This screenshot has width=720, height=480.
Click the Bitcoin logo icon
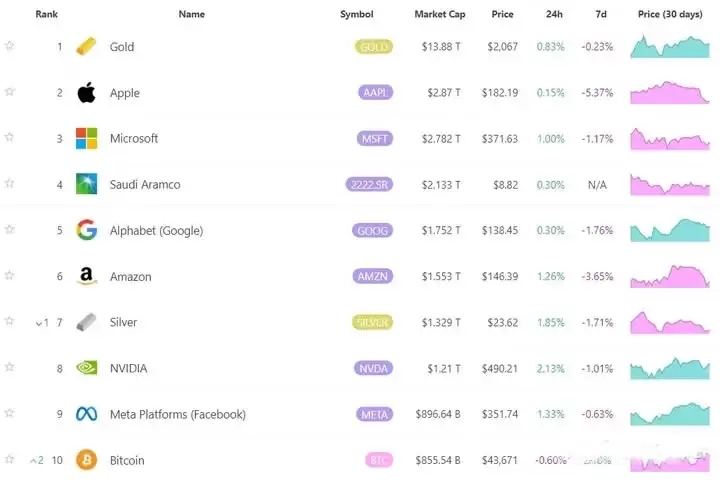(x=87, y=460)
